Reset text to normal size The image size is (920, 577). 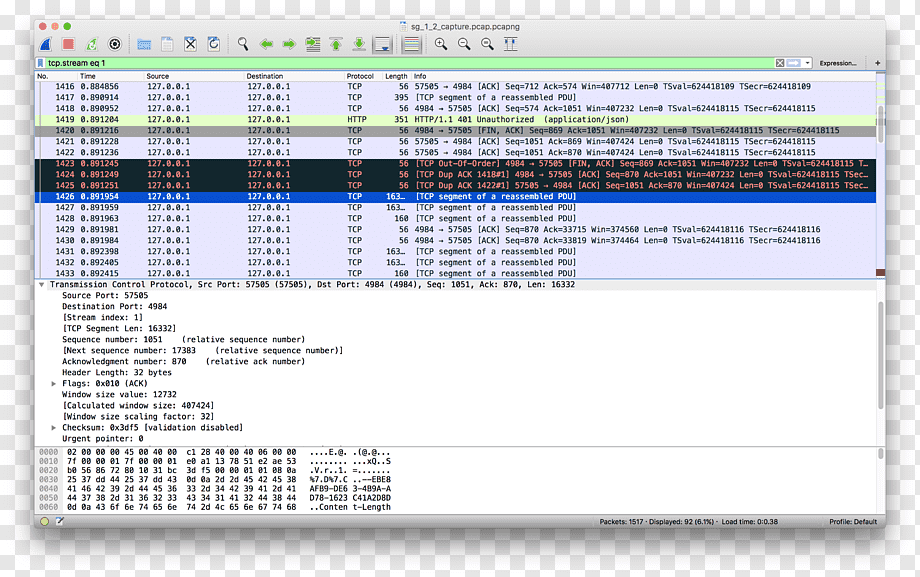coord(487,44)
